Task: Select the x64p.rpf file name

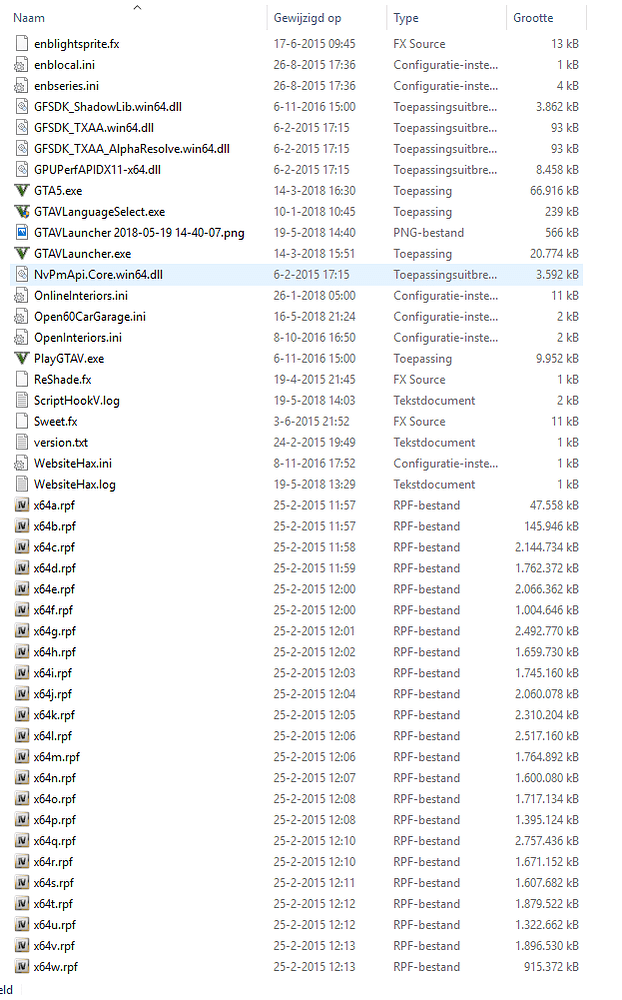Action: tap(55, 820)
